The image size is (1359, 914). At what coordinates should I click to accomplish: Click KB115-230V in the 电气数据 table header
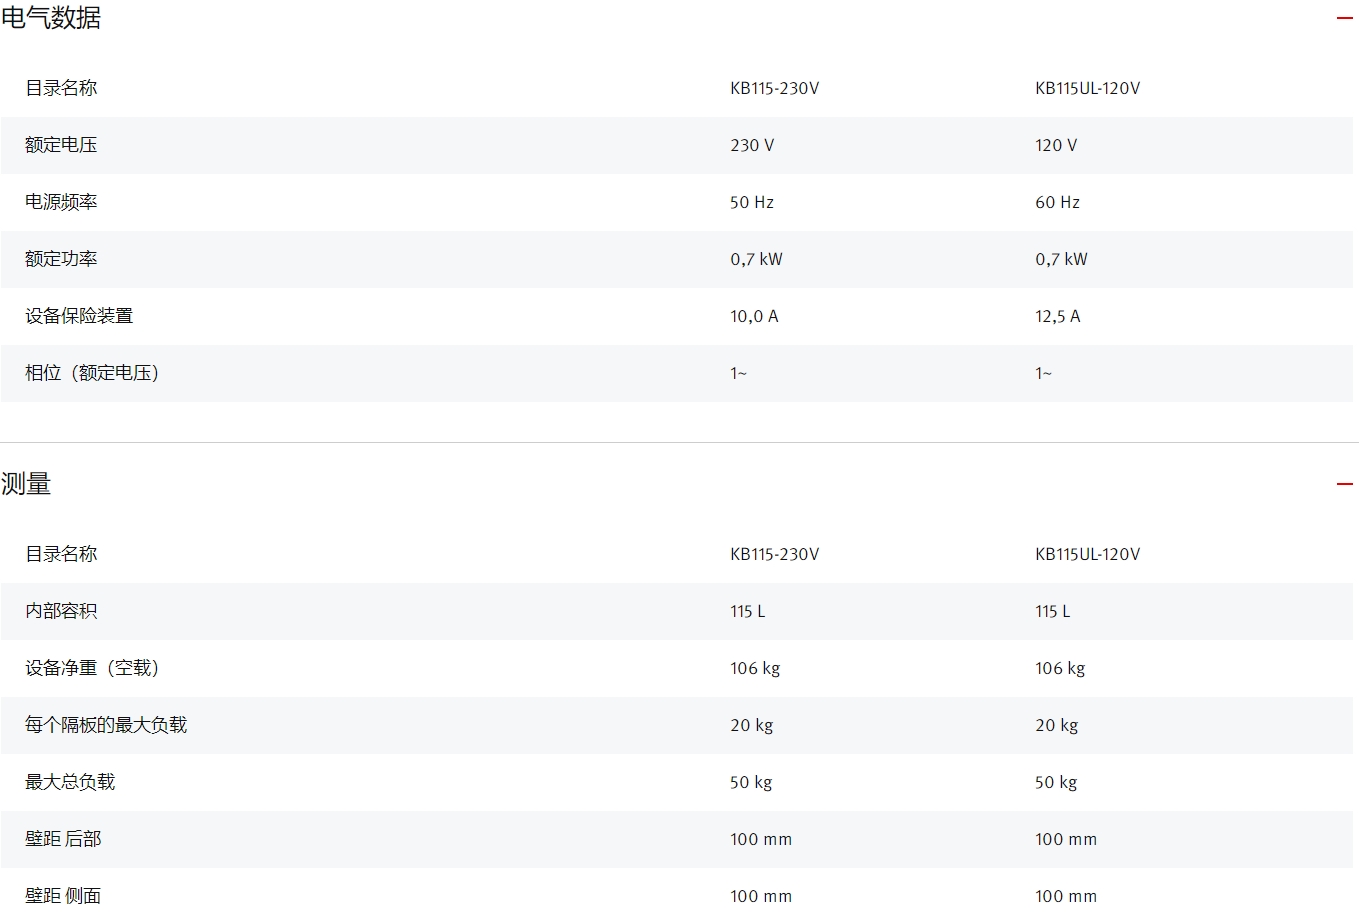(x=774, y=88)
